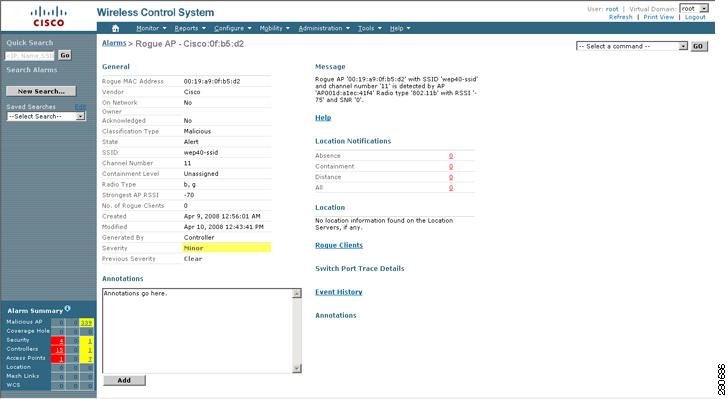Click the Absence notification count
This screenshot has width=728, height=399.
[x=451, y=156]
